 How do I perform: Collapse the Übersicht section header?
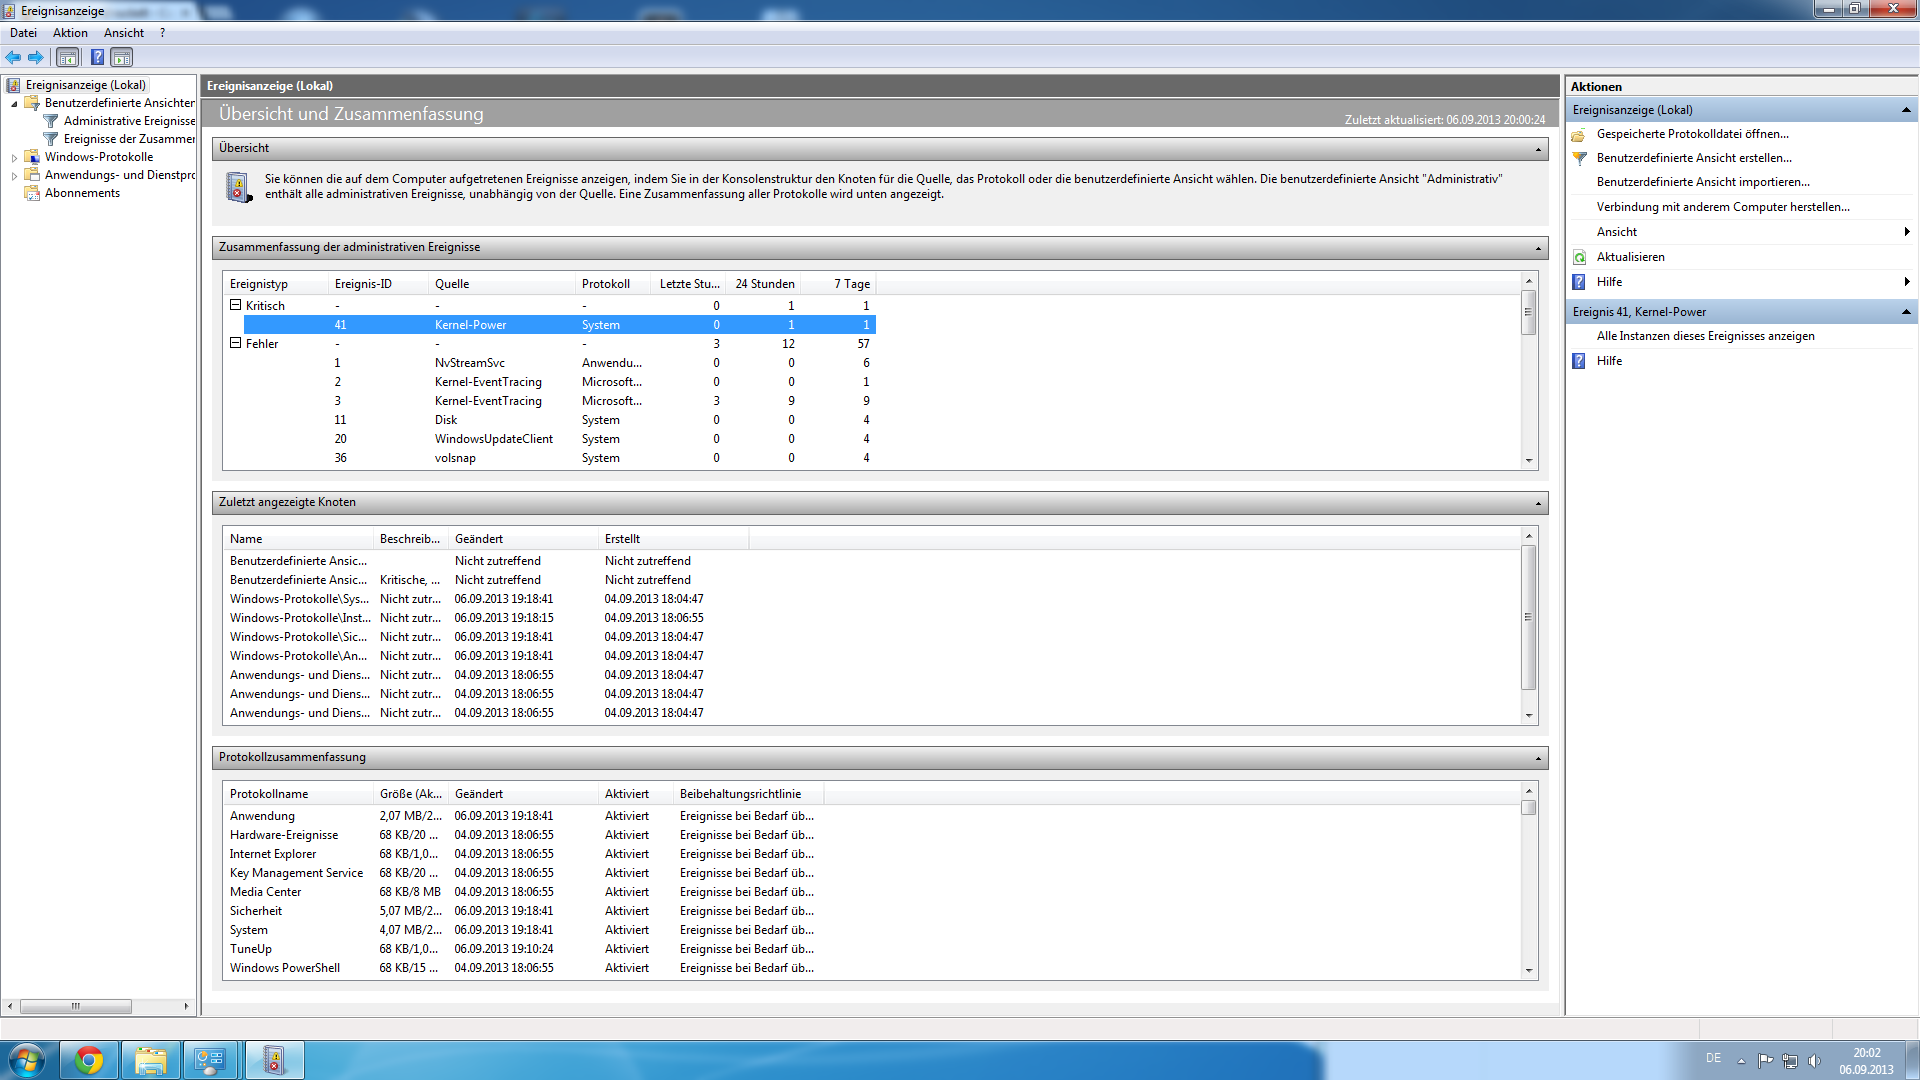point(1538,149)
